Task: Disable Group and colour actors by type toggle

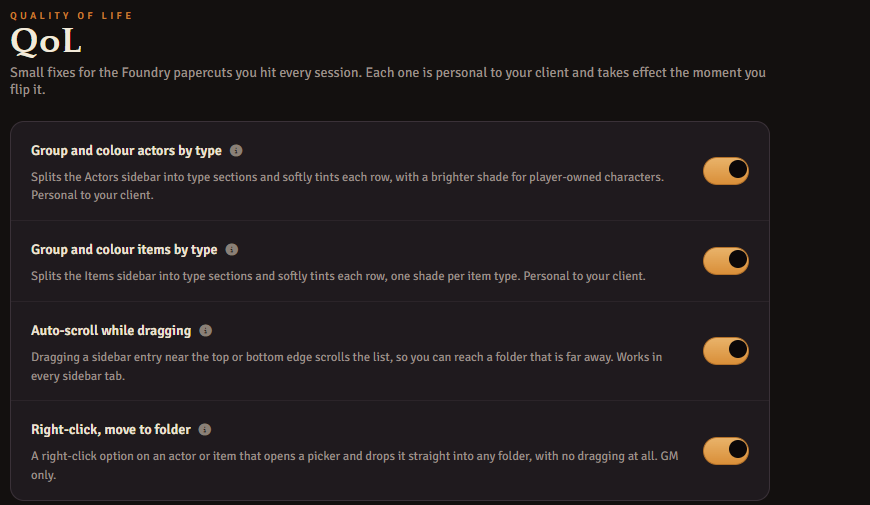Action: [726, 170]
